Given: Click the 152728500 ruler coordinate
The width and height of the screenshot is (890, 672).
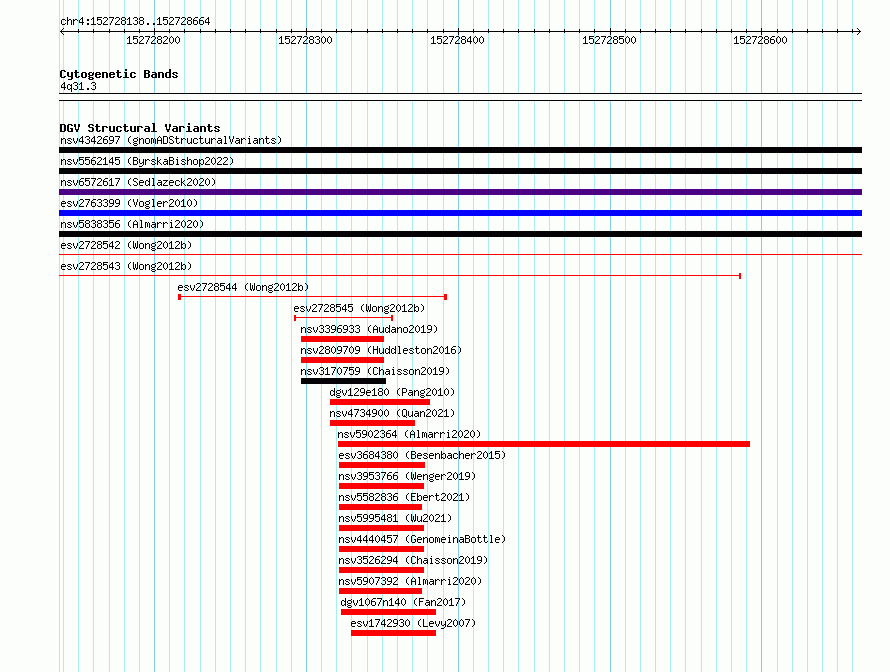Looking at the screenshot, I should (x=610, y=40).
